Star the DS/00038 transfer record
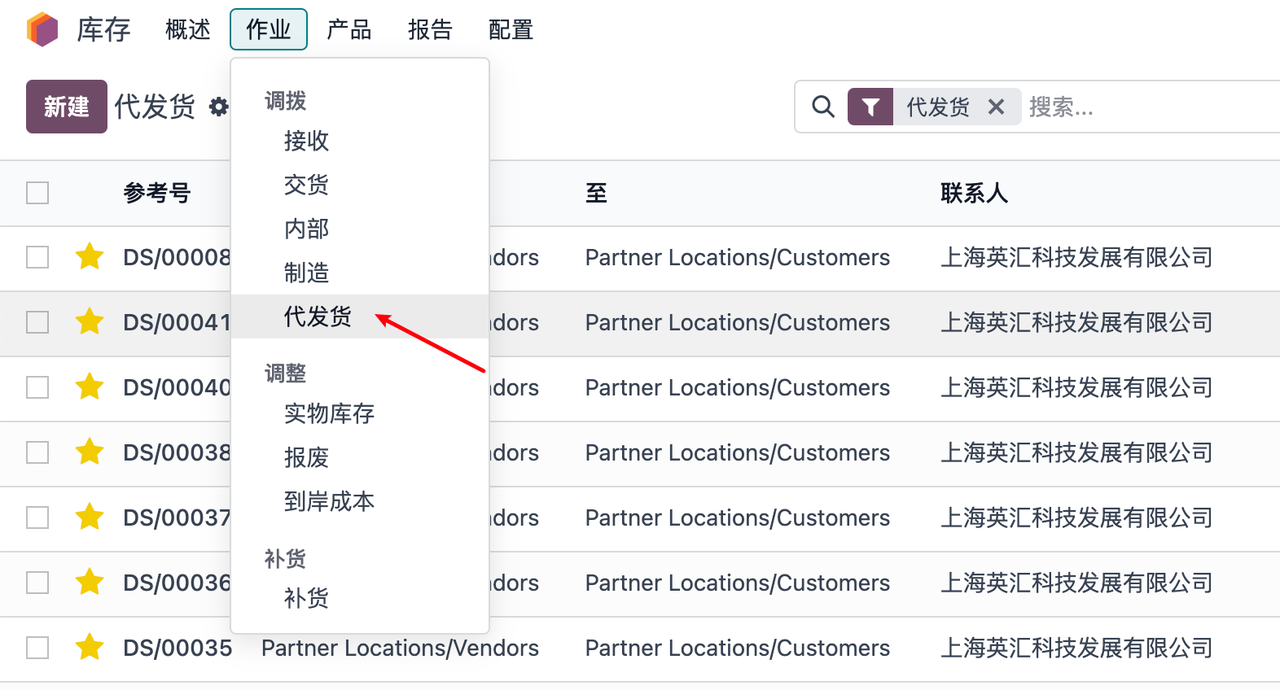 (x=90, y=453)
